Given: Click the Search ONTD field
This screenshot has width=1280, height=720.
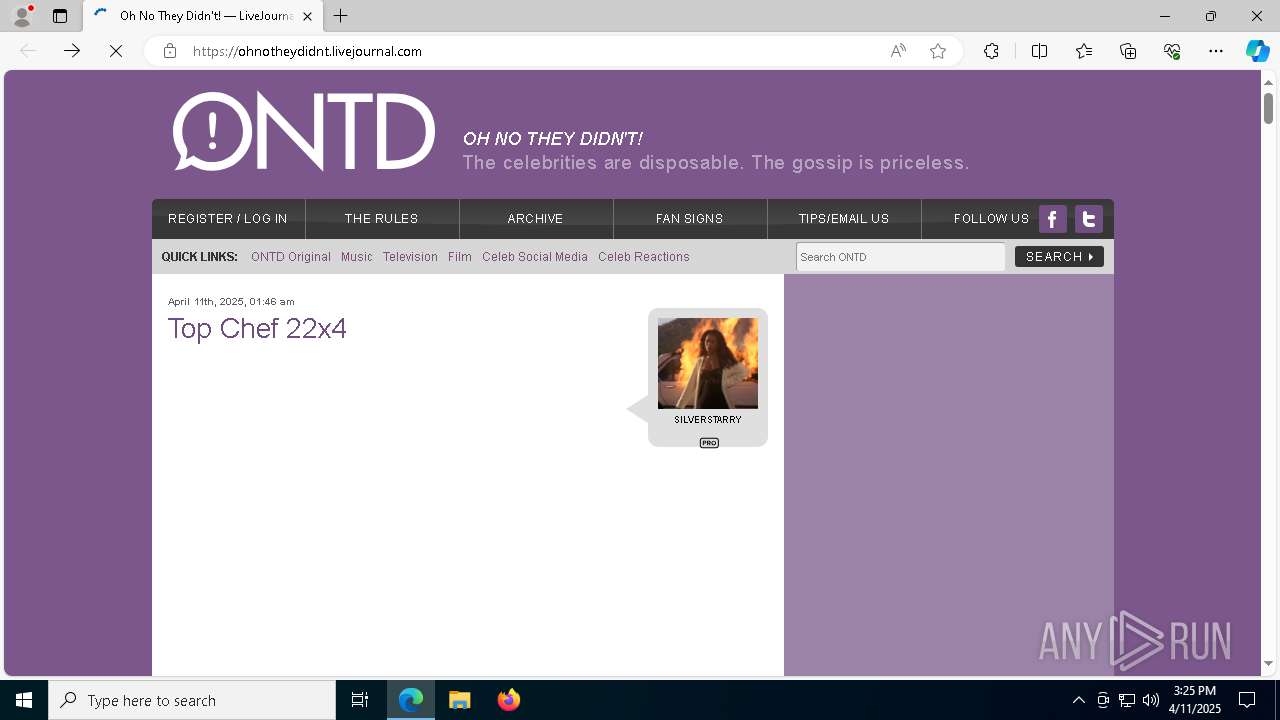Looking at the screenshot, I should click(x=901, y=257).
